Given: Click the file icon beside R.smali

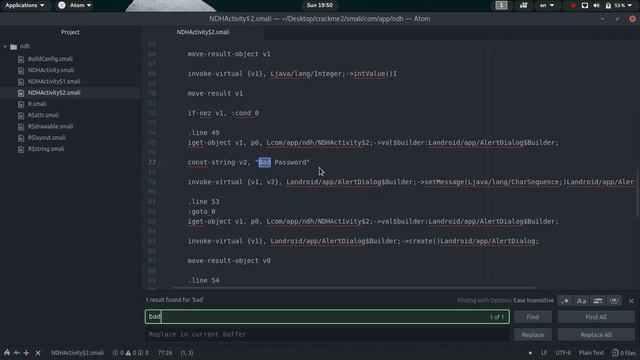Looking at the screenshot, I should pyautogui.click(x=21, y=104).
